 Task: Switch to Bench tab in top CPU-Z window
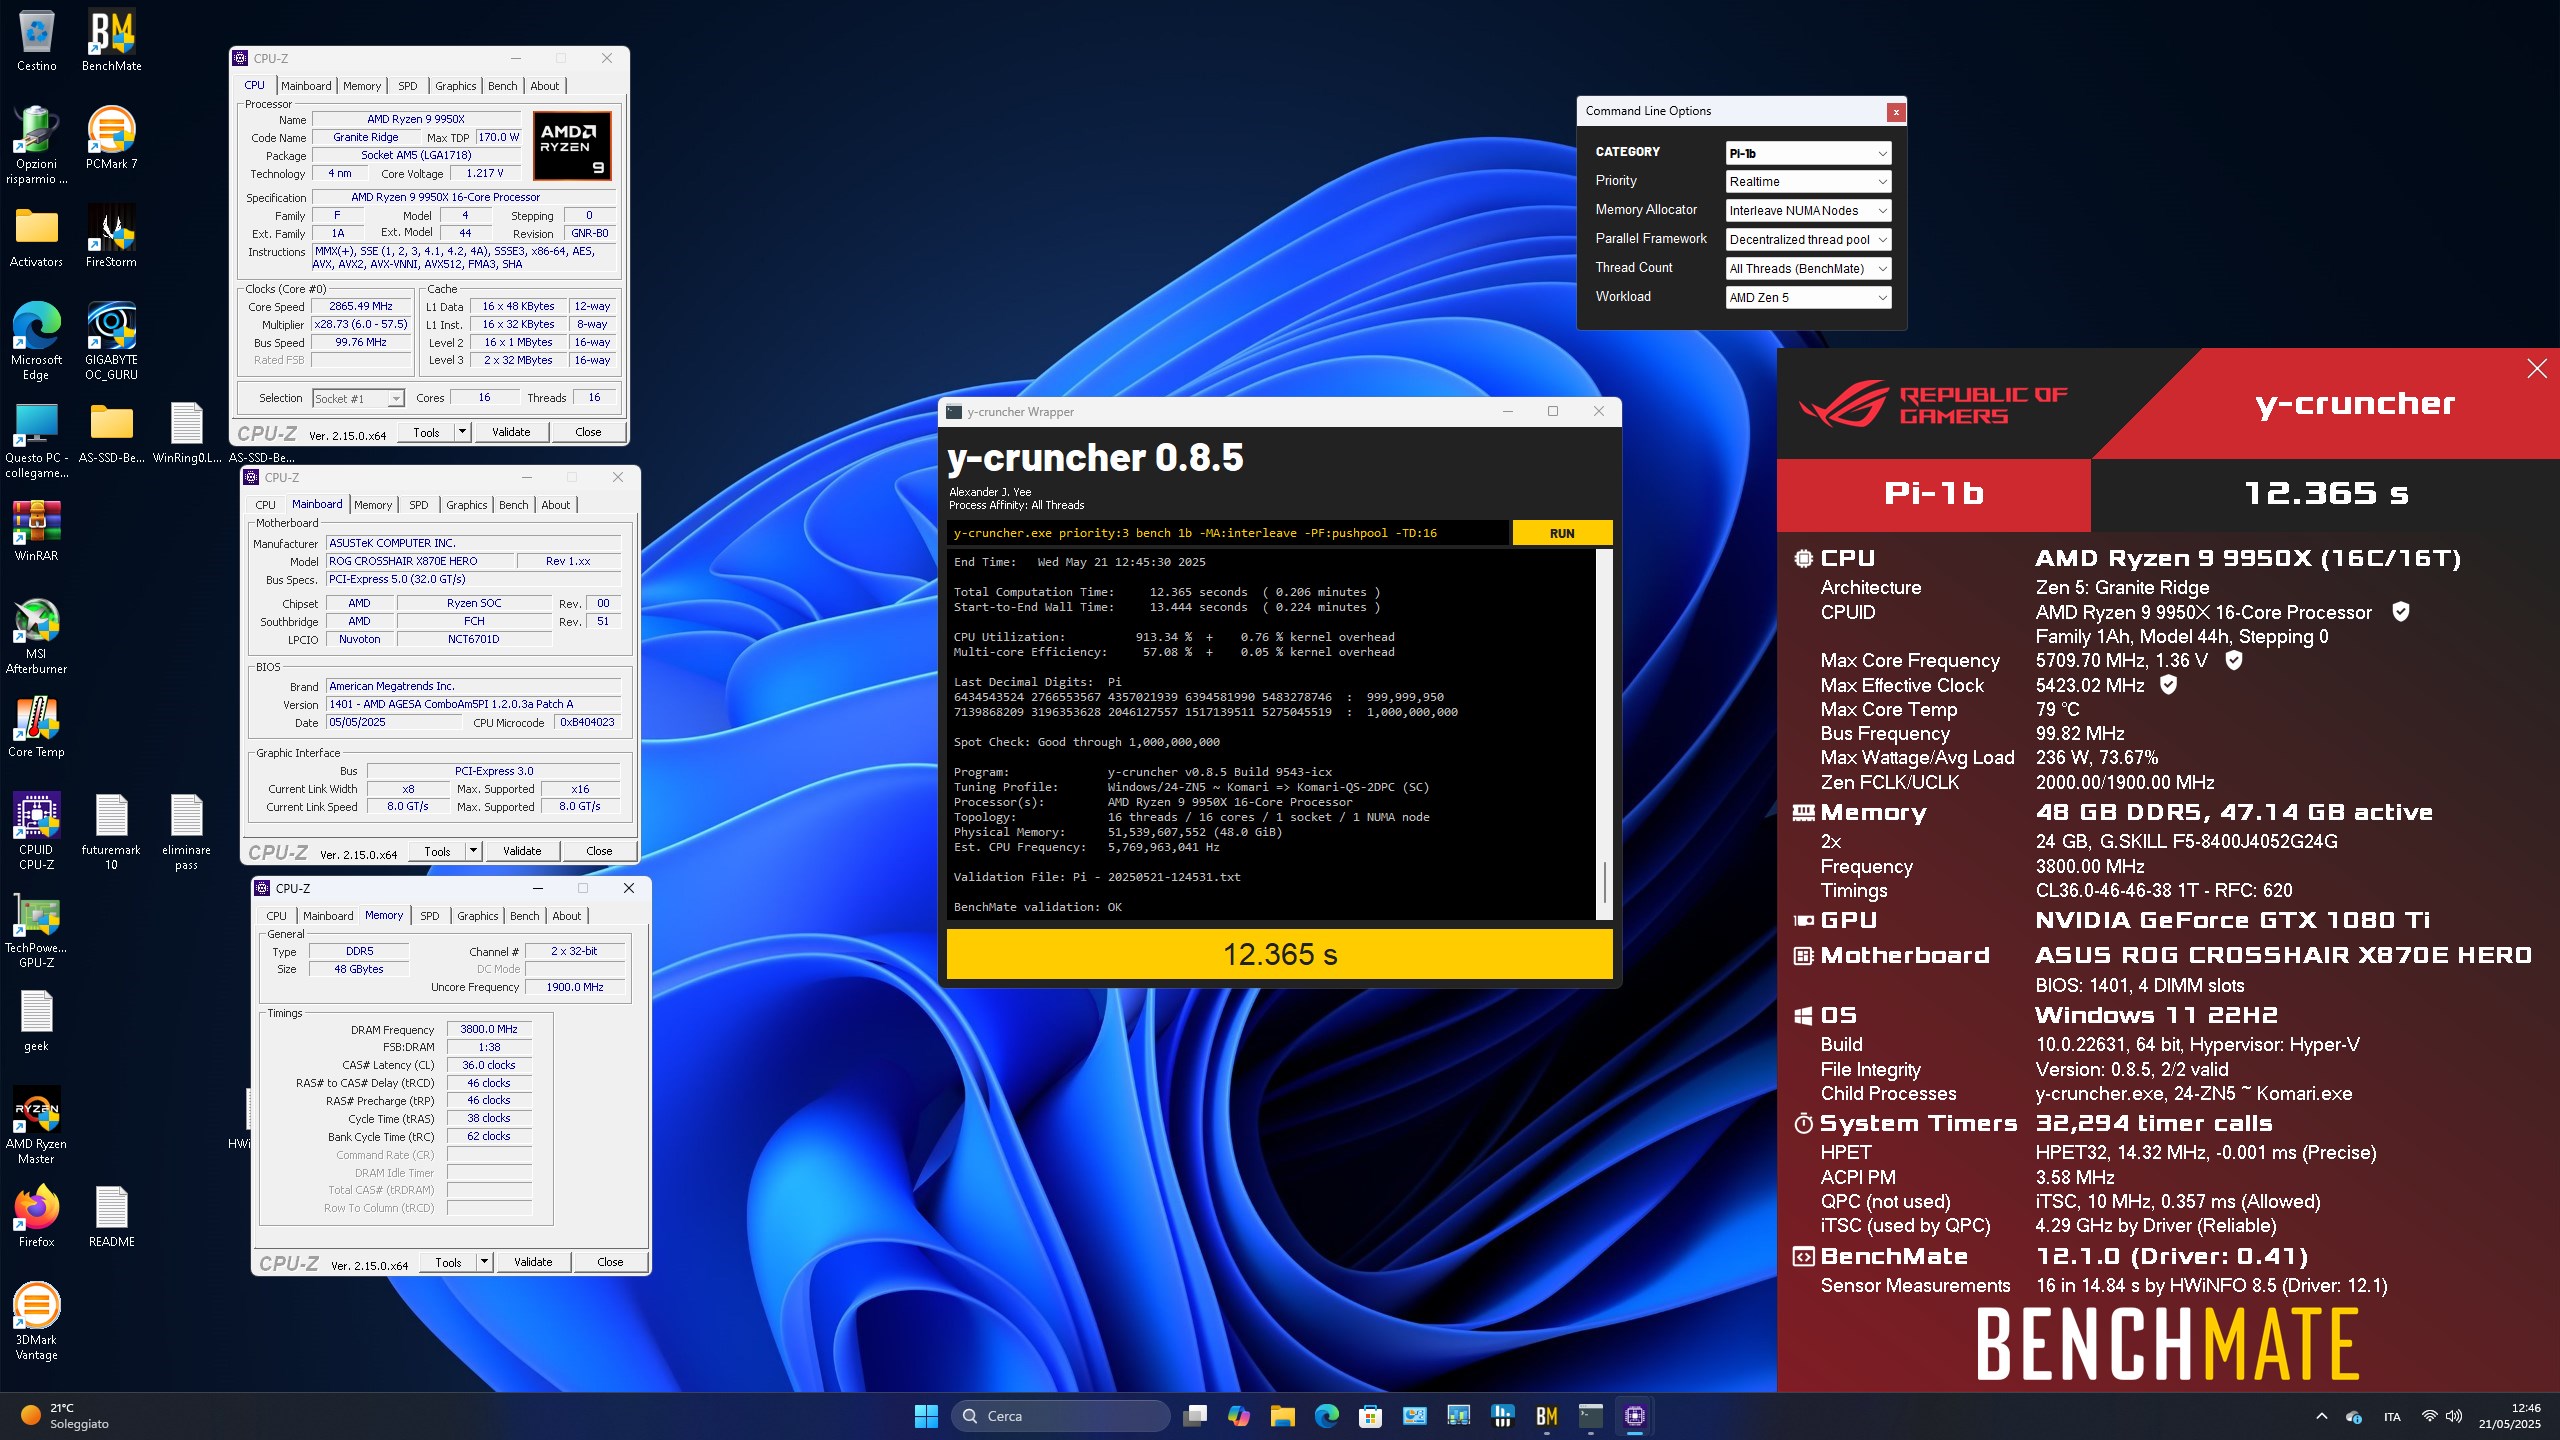[502, 86]
